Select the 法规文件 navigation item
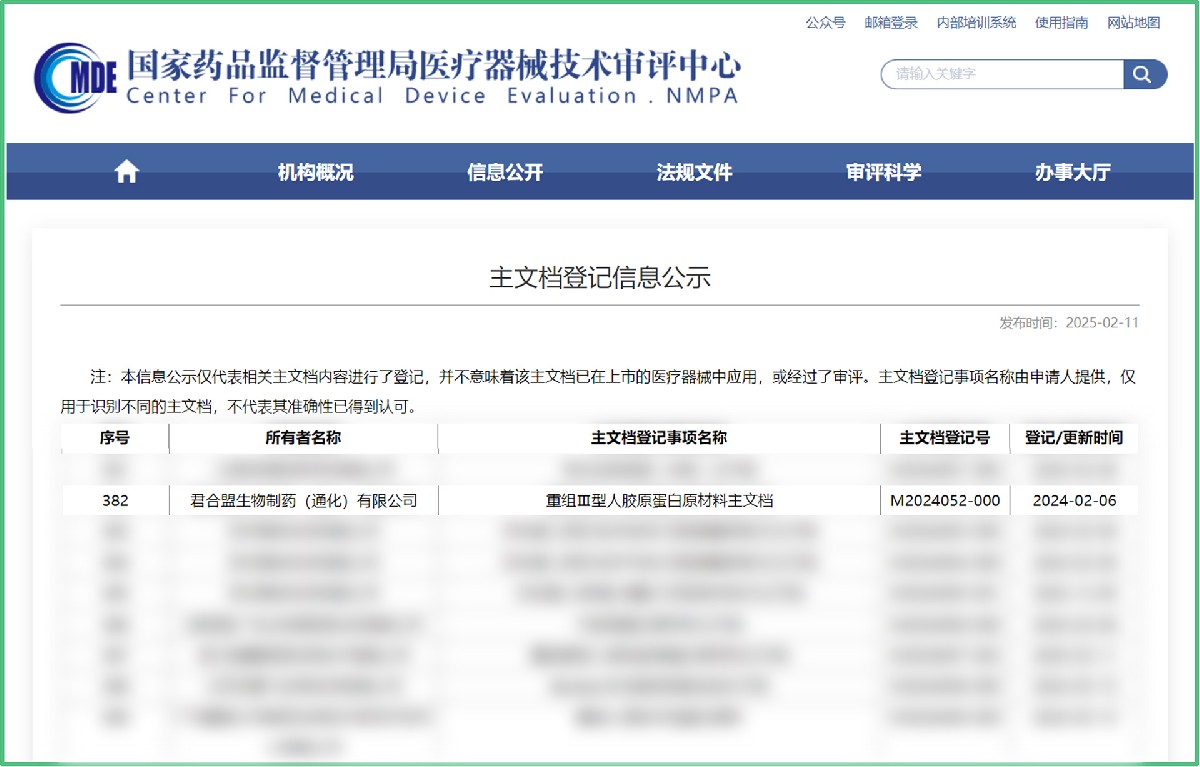The width and height of the screenshot is (1200, 767). pos(694,172)
